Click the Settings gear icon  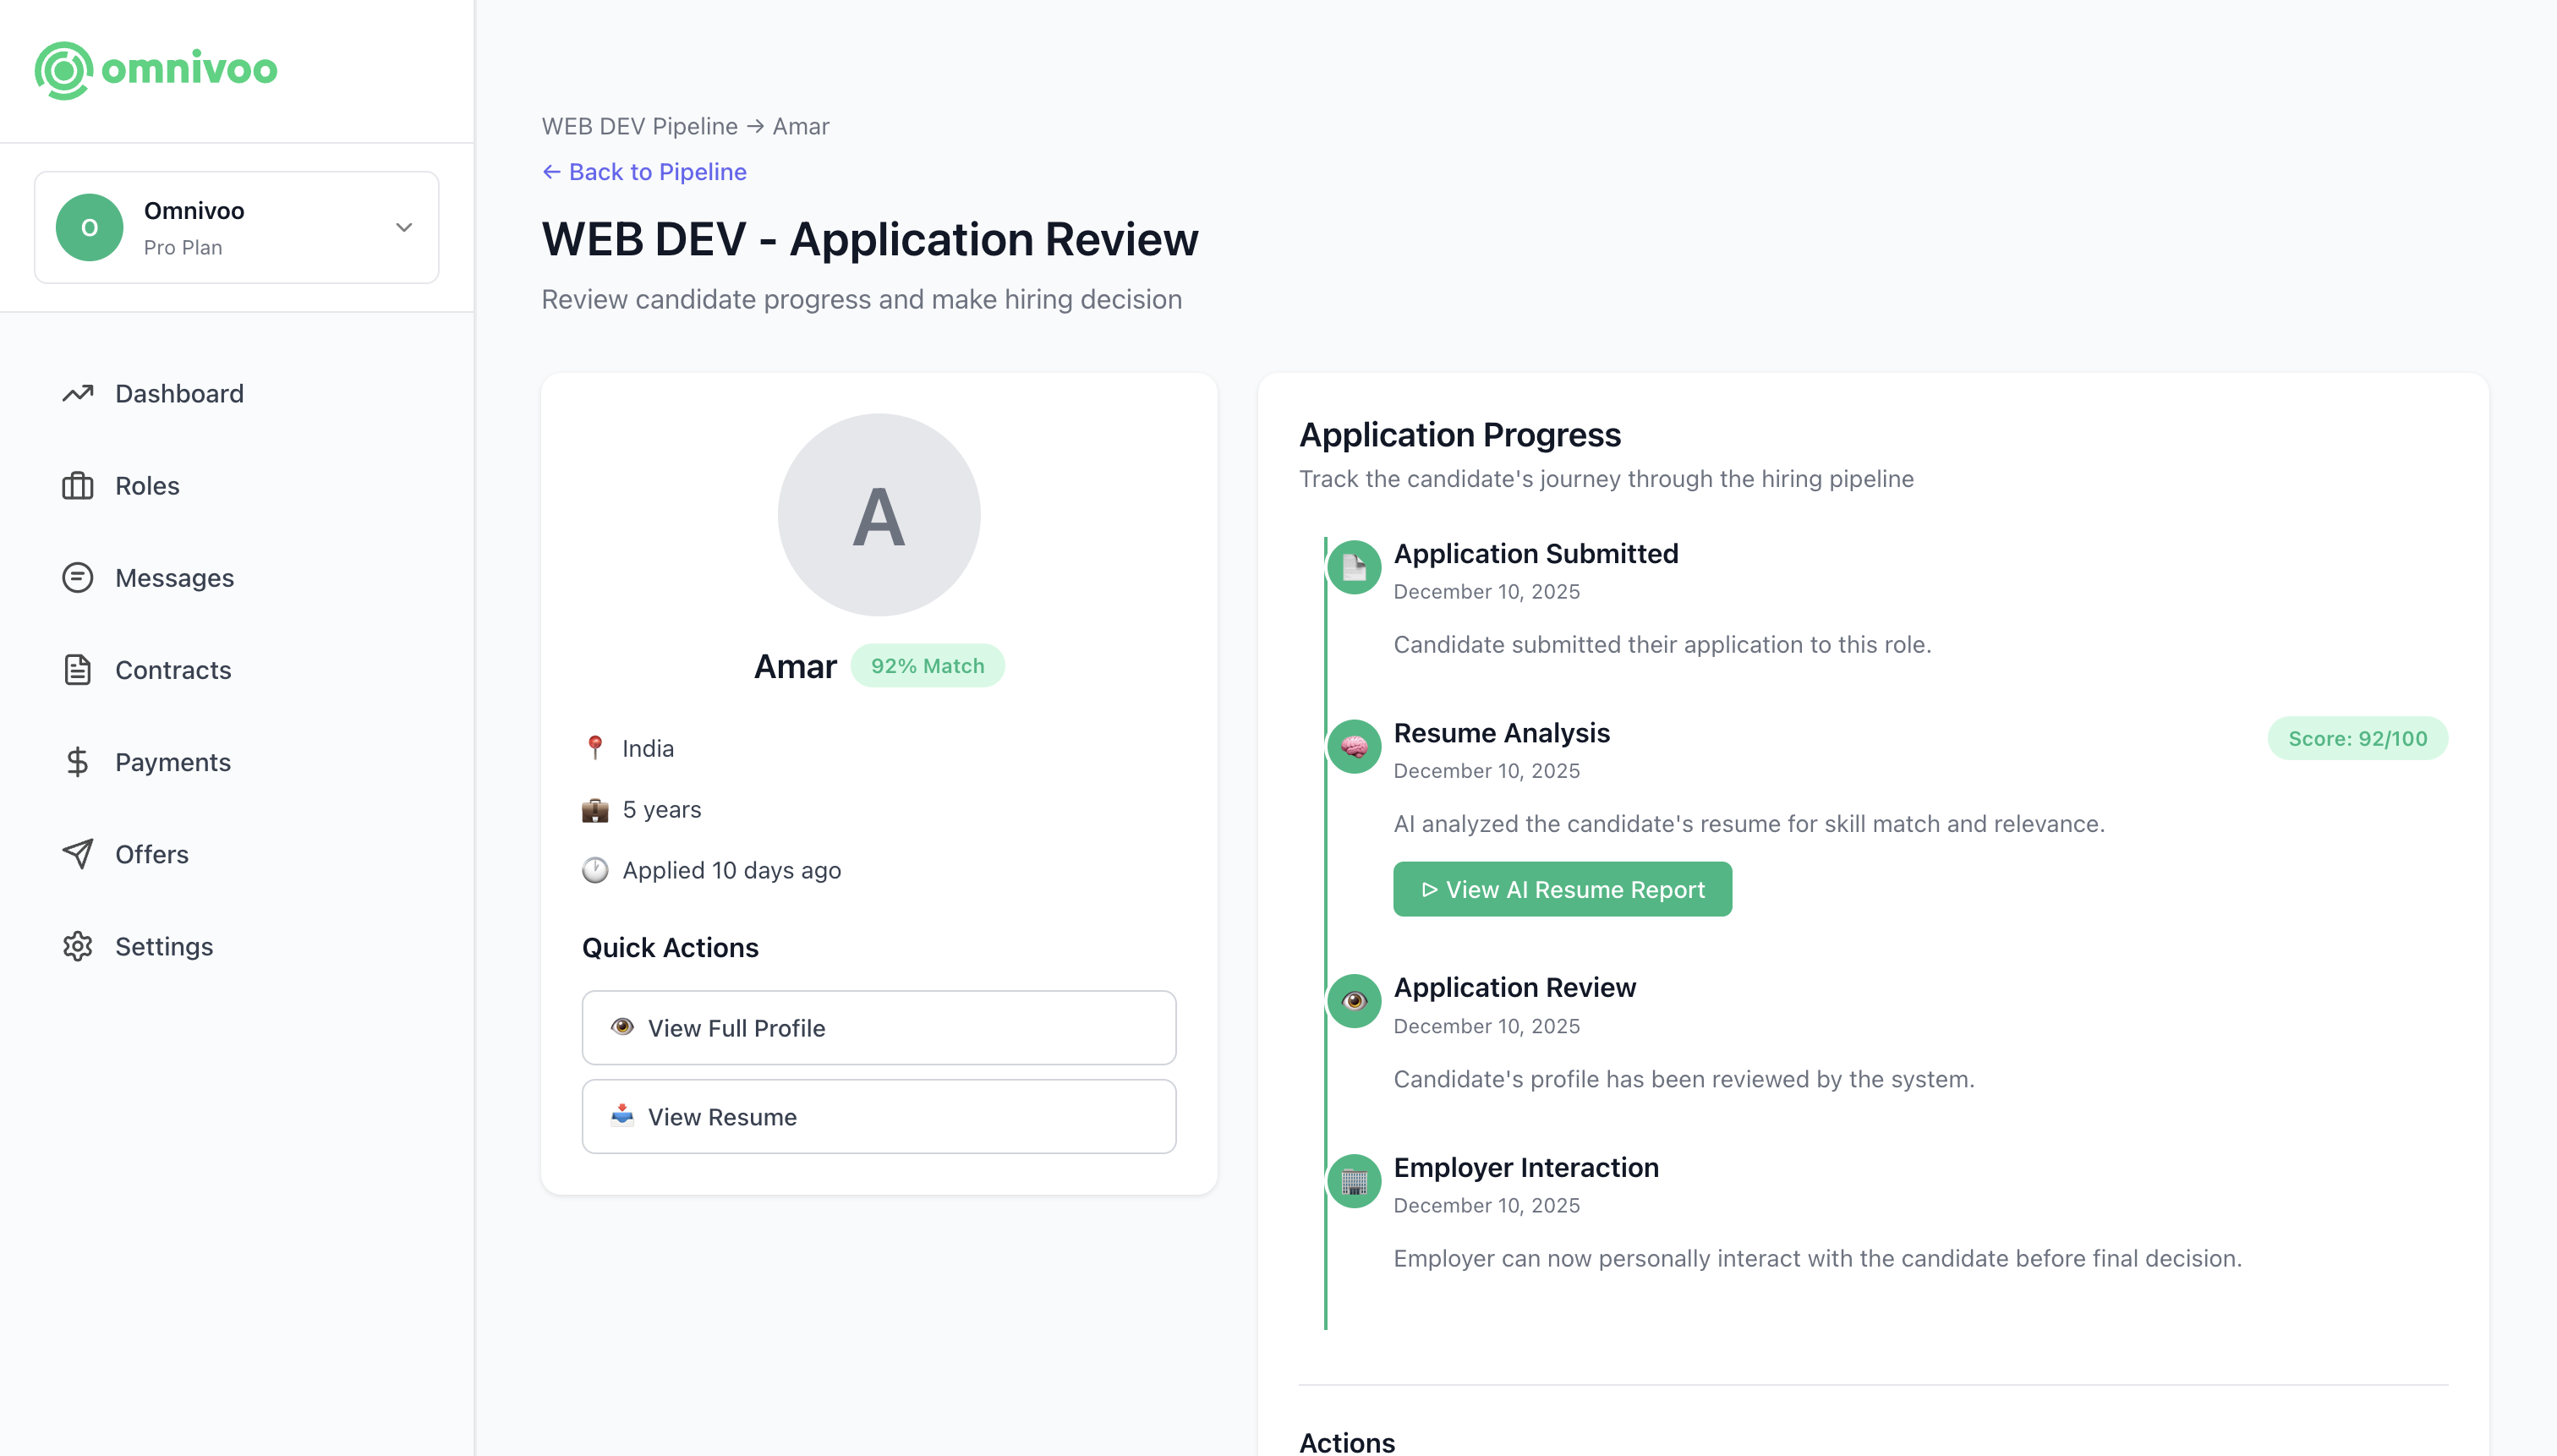pos(78,946)
